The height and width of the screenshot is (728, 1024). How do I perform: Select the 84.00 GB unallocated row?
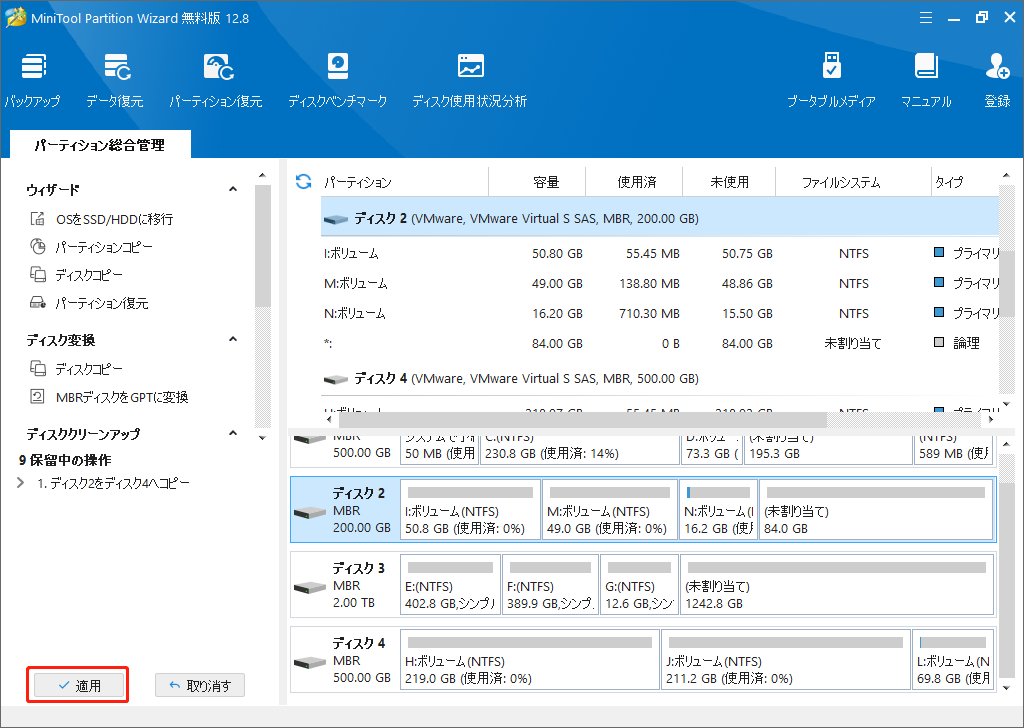coord(660,343)
